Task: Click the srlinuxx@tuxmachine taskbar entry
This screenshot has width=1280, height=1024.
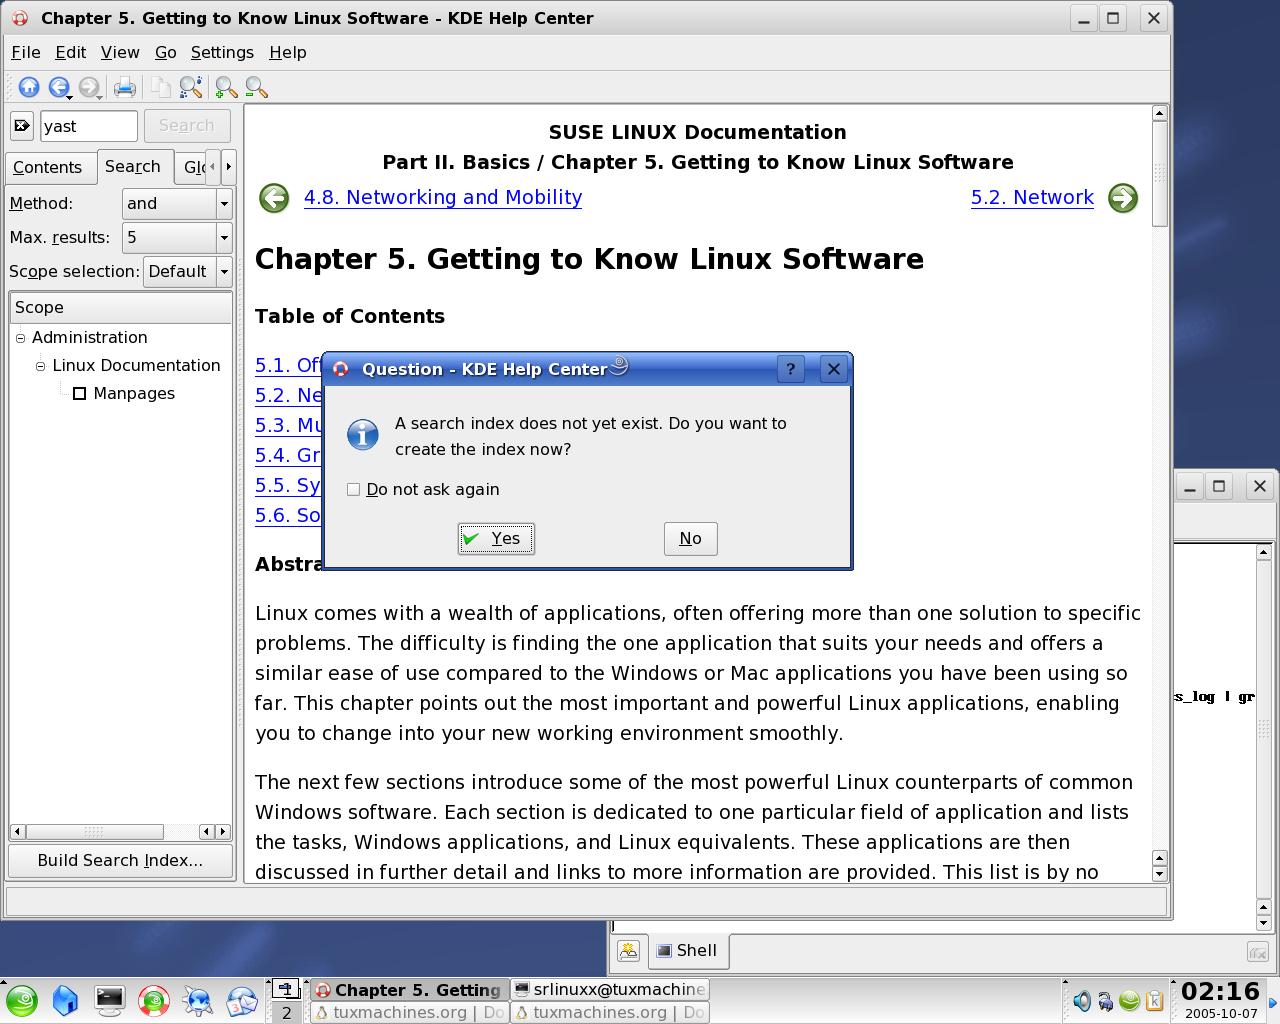Action: [610, 989]
